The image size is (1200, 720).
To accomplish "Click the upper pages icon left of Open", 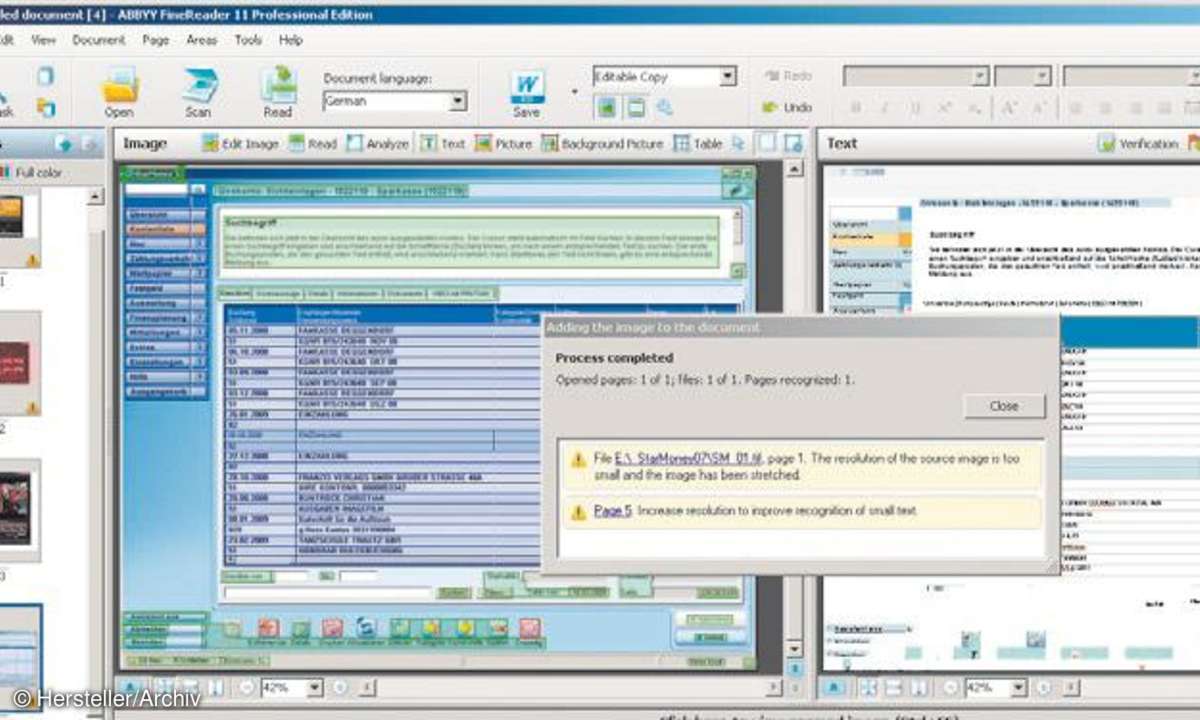I will [46, 76].
